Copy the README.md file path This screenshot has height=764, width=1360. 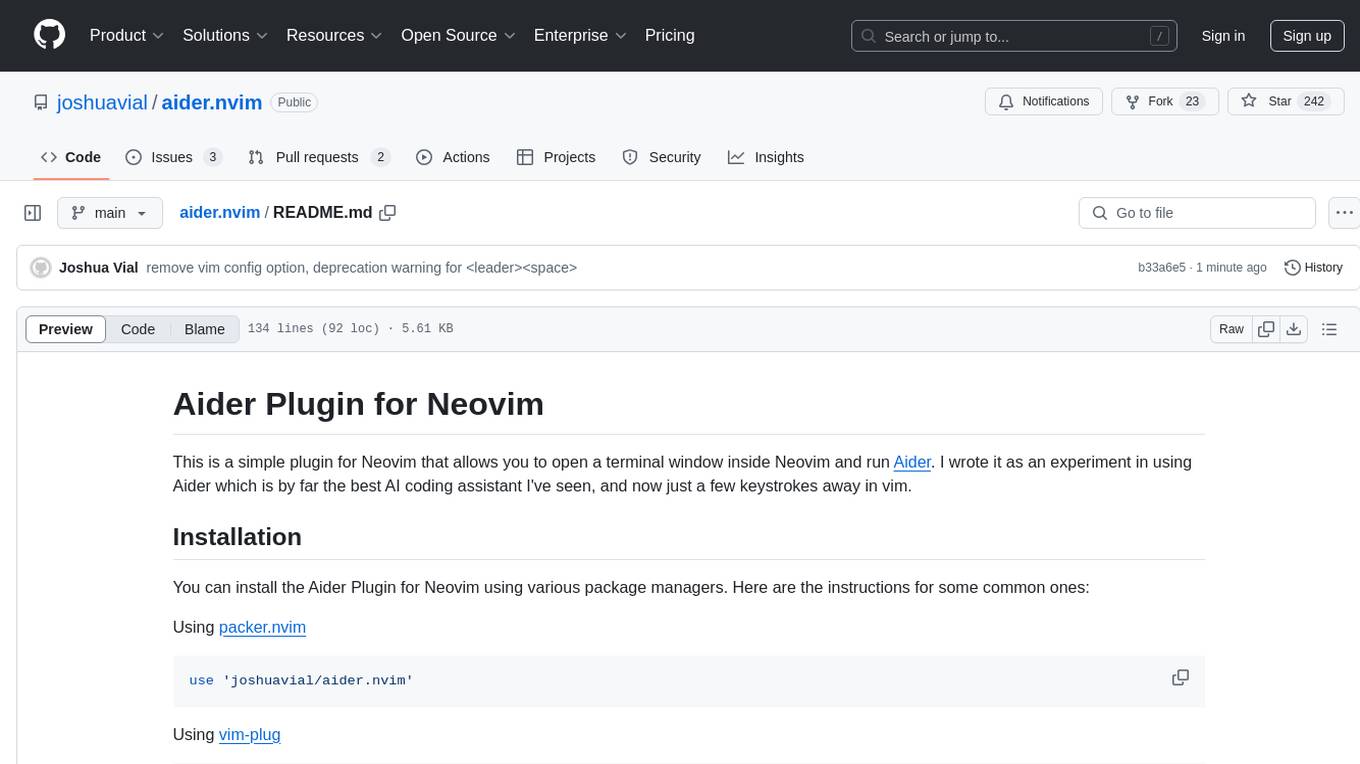(x=388, y=212)
